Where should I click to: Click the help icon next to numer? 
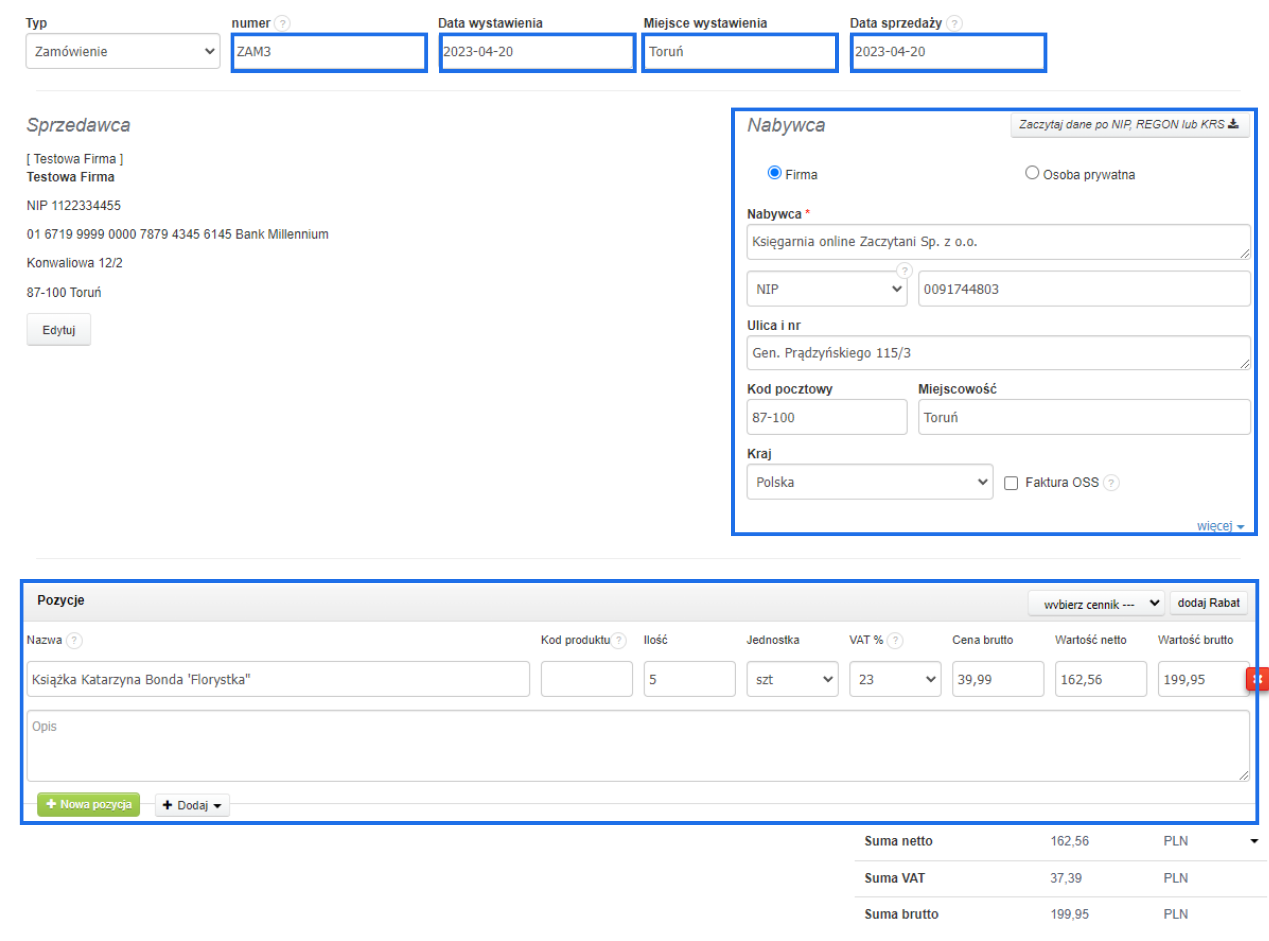(x=283, y=23)
